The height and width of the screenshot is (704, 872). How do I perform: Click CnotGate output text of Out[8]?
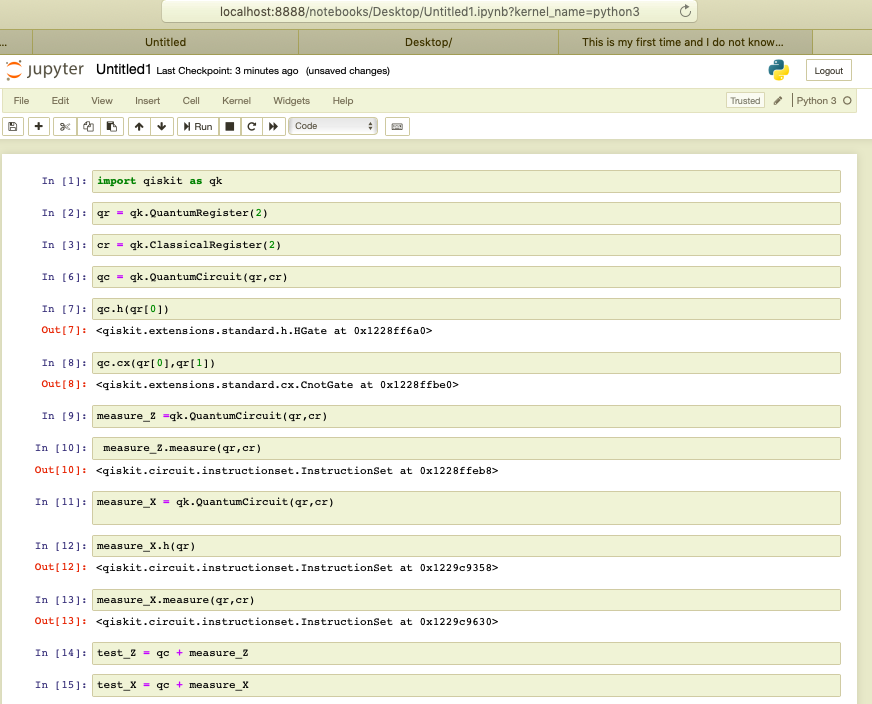pos(277,385)
